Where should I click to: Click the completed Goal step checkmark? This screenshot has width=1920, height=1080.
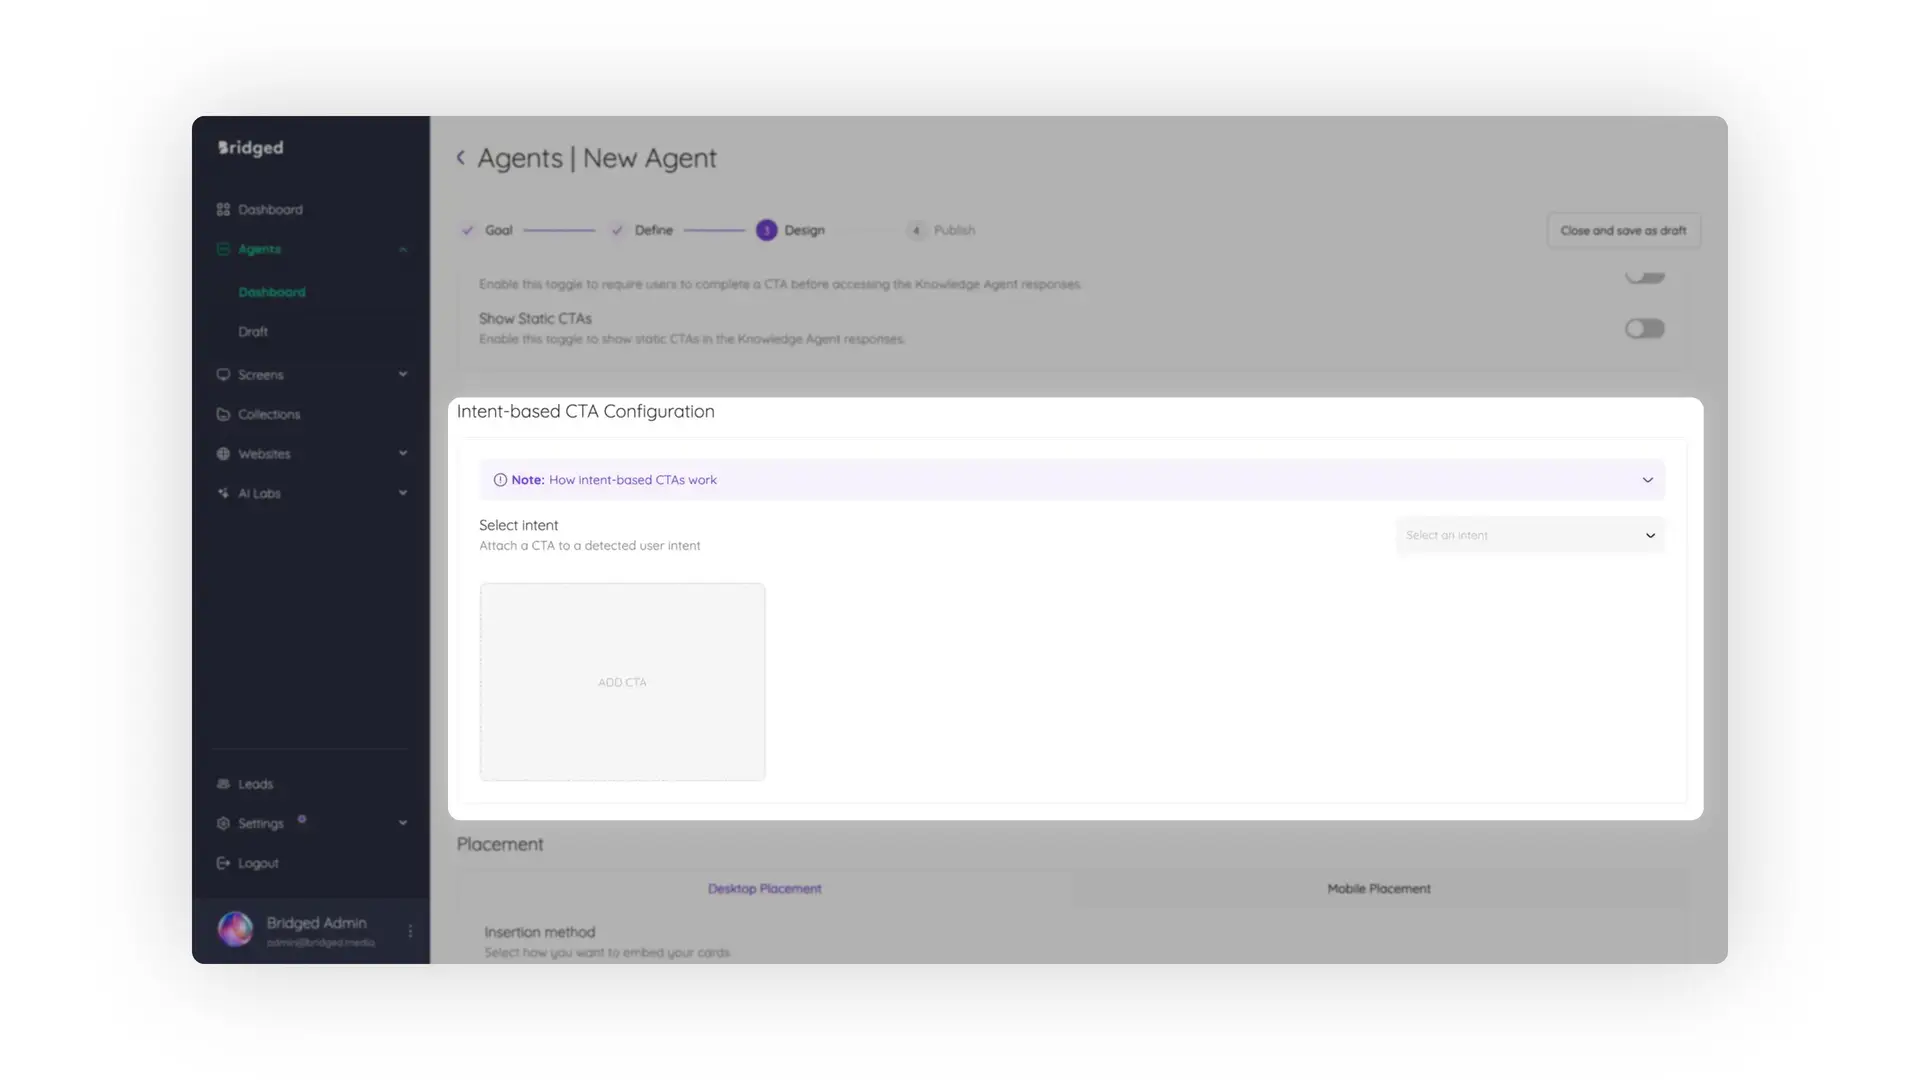point(467,230)
